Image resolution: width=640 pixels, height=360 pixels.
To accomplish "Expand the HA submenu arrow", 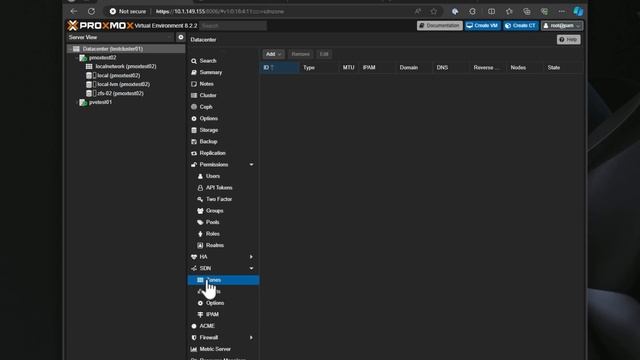I will (x=251, y=257).
